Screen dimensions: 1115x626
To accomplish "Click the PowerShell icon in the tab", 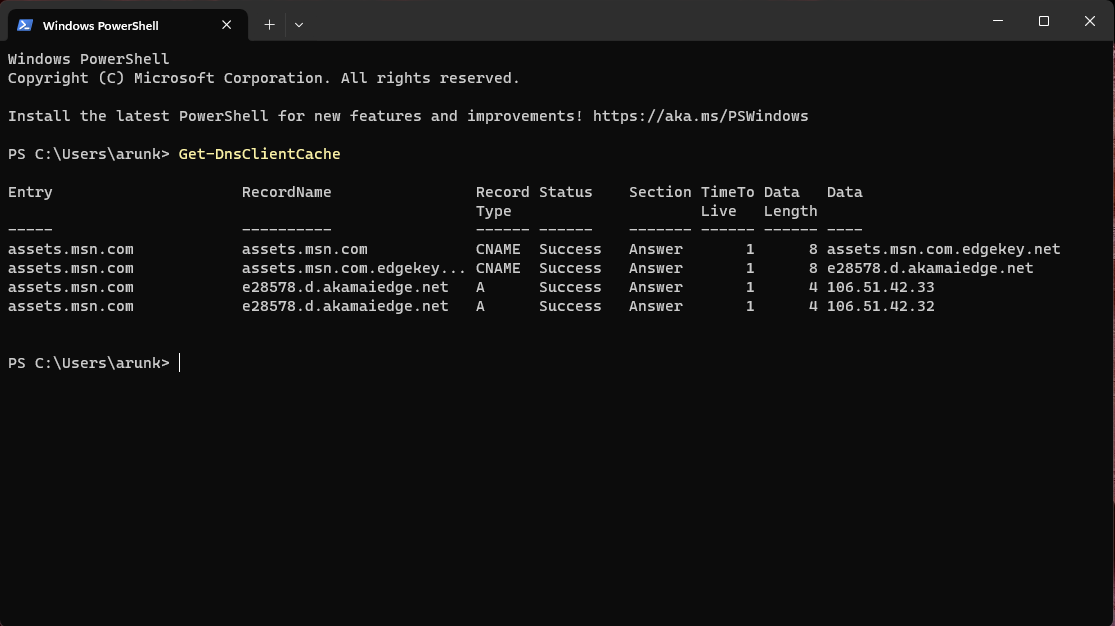I will point(25,25).
